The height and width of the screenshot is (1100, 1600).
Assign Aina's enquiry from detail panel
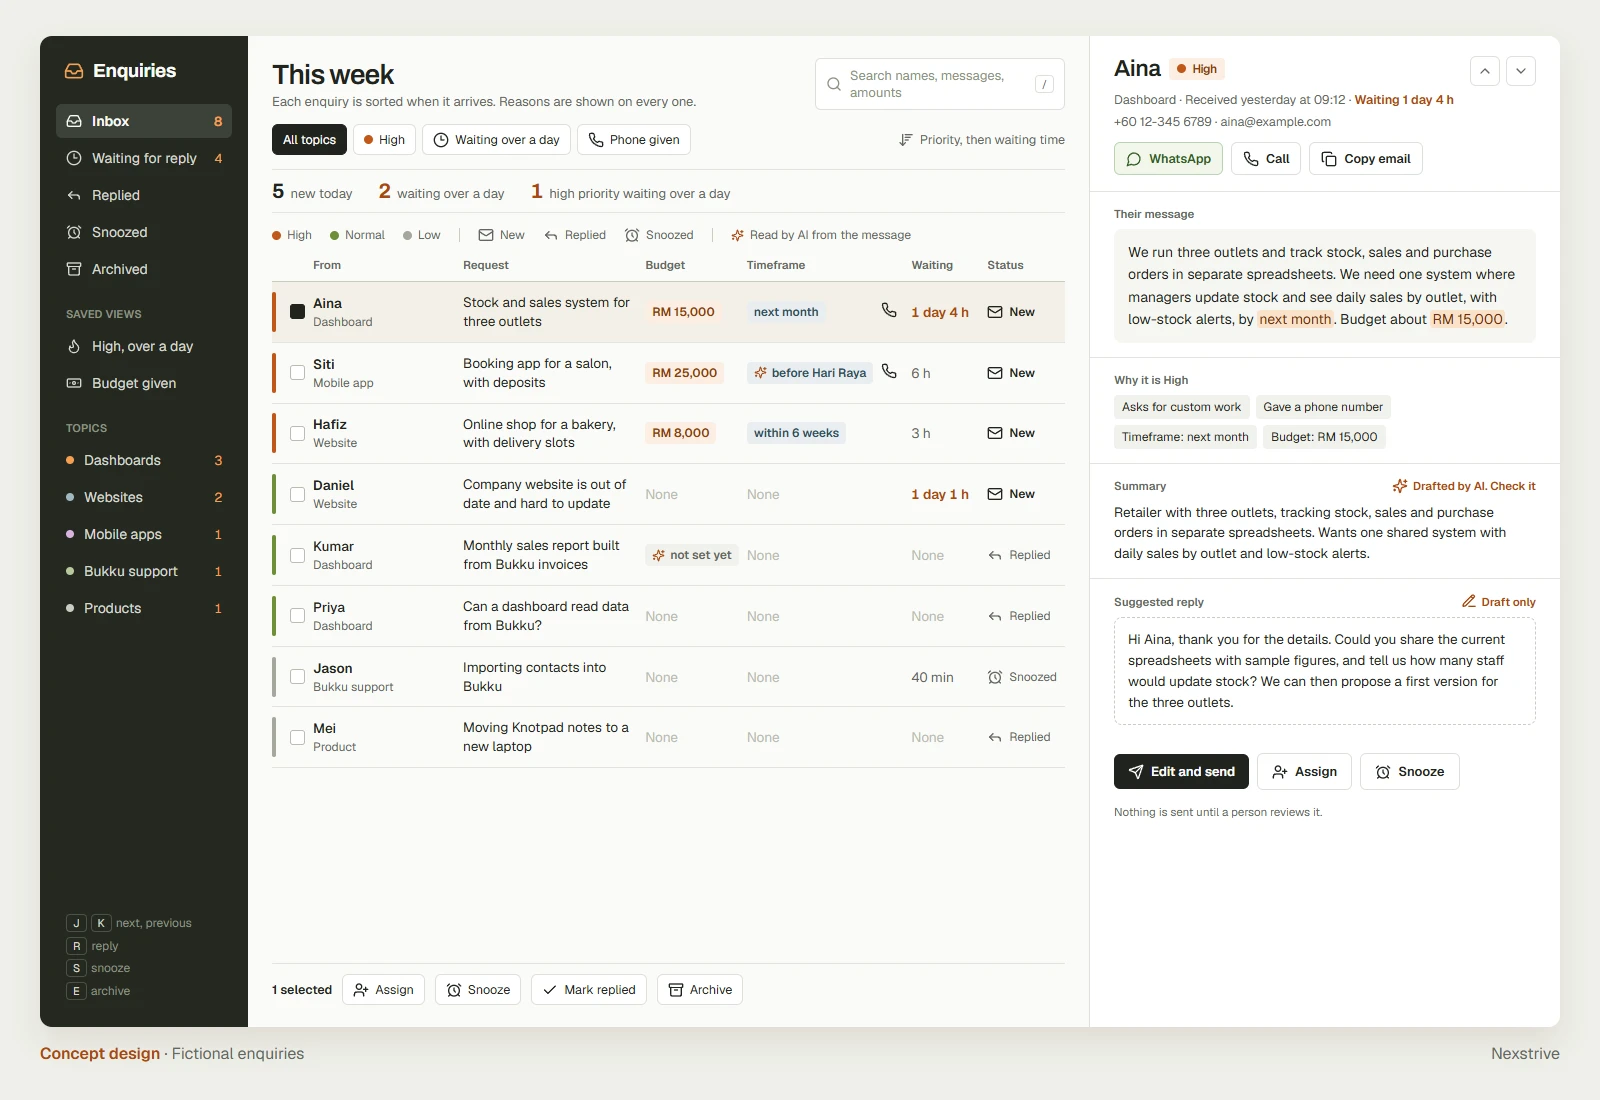coord(1304,772)
